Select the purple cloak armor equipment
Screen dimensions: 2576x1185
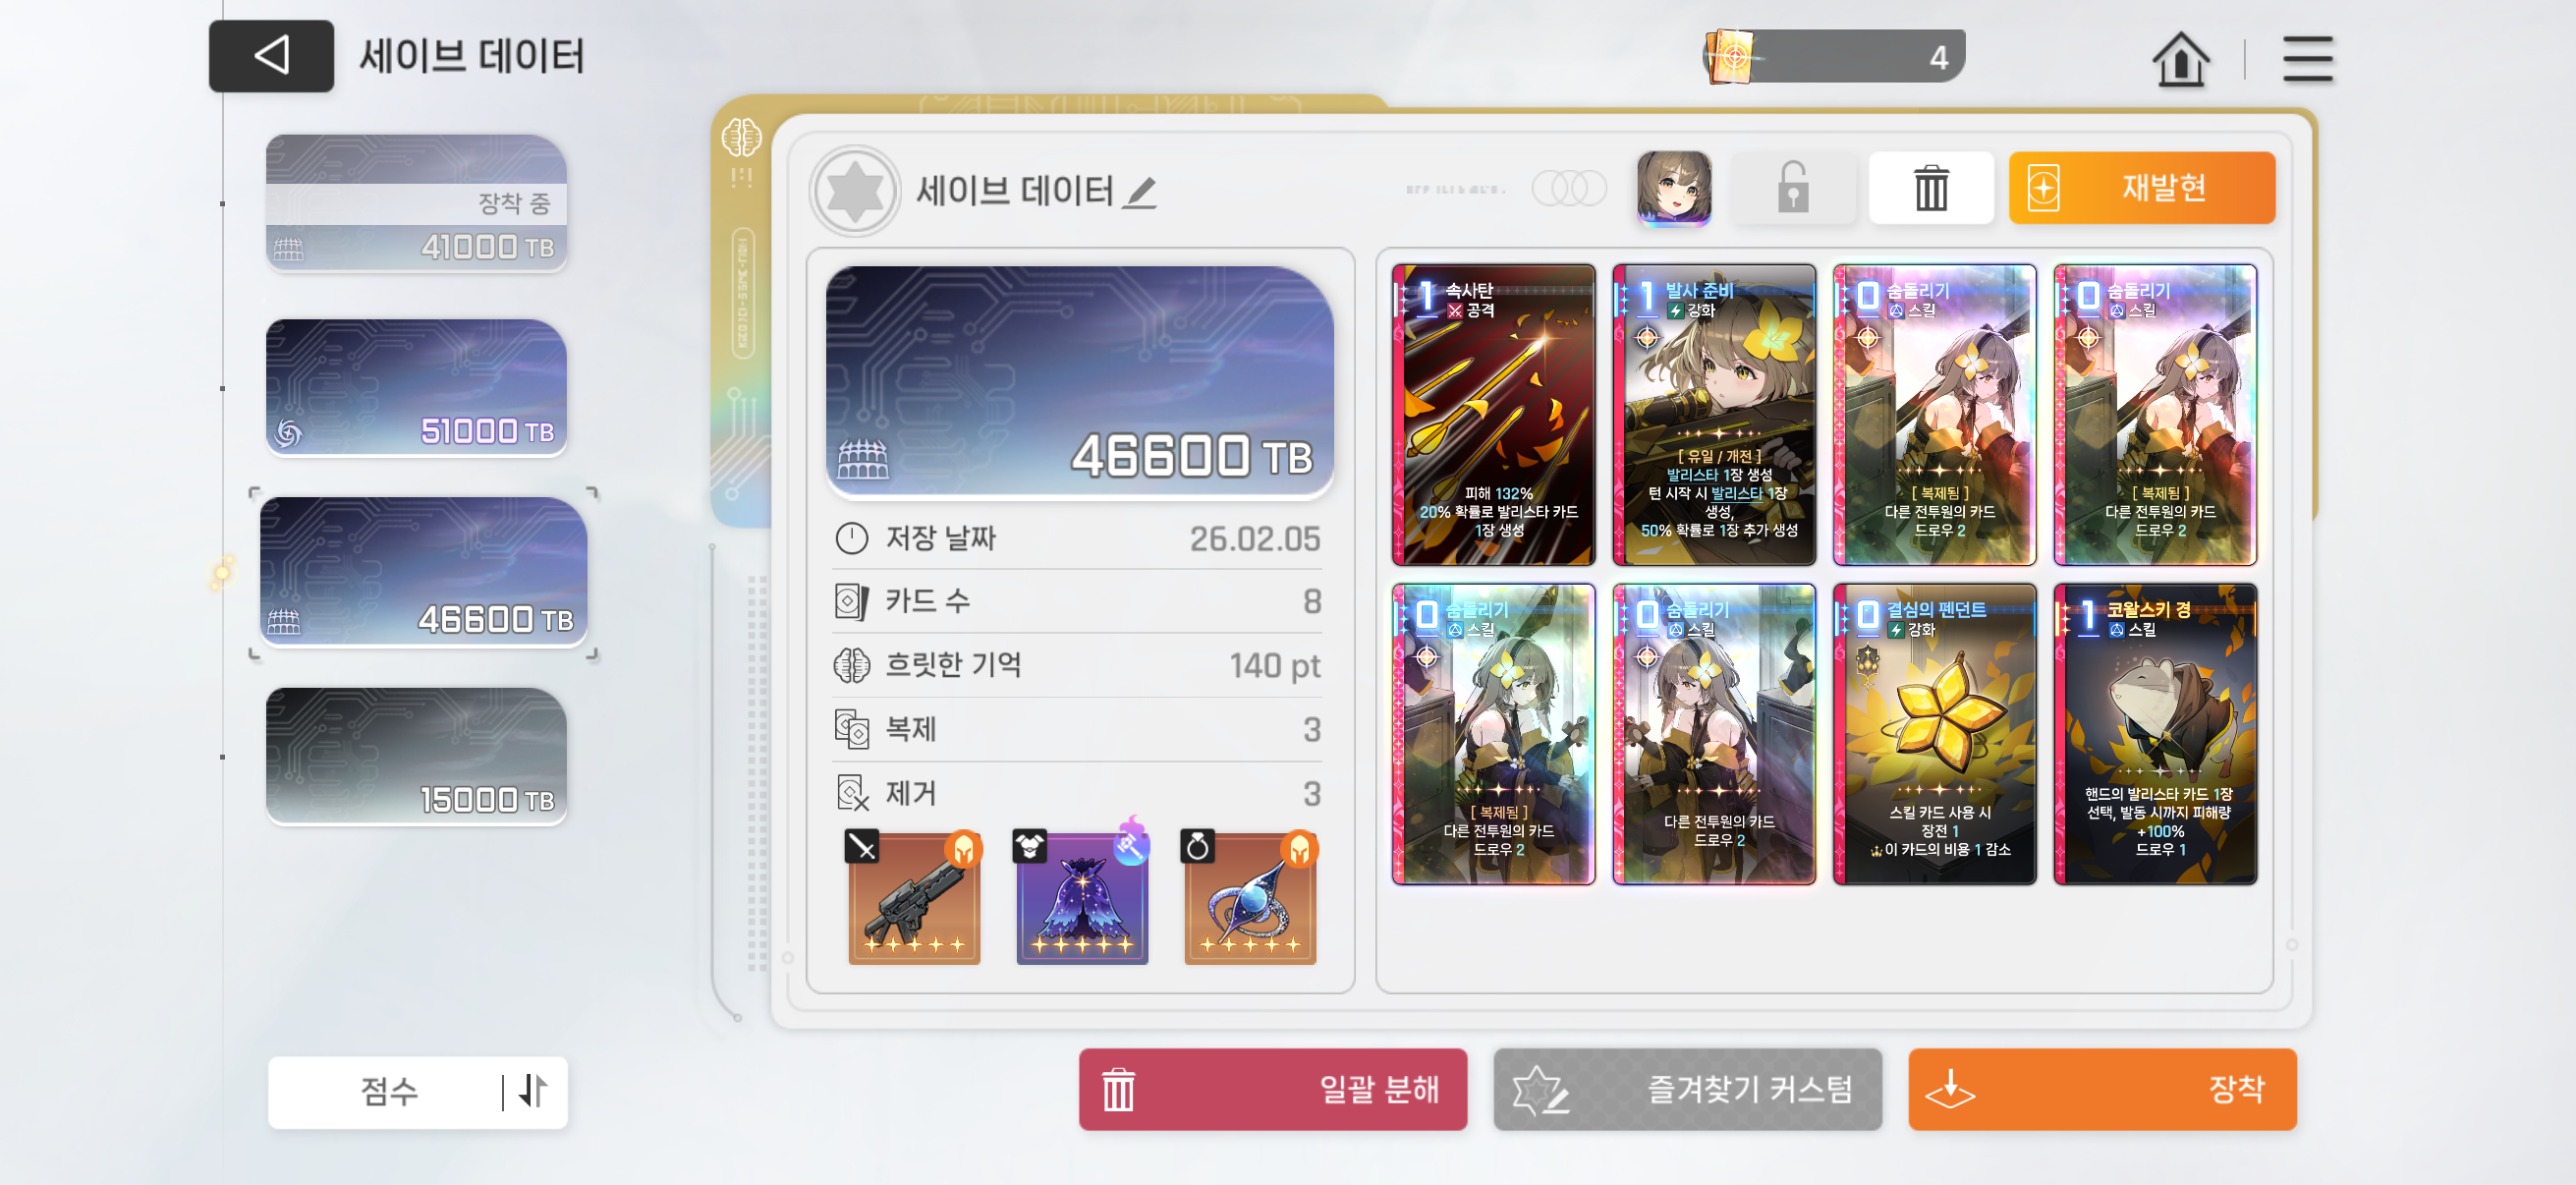coord(1082,898)
